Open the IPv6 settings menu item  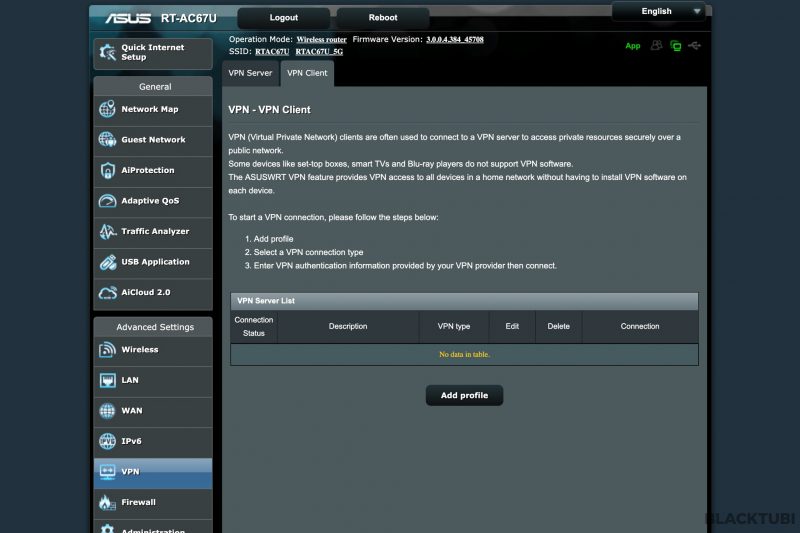click(x=153, y=441)
